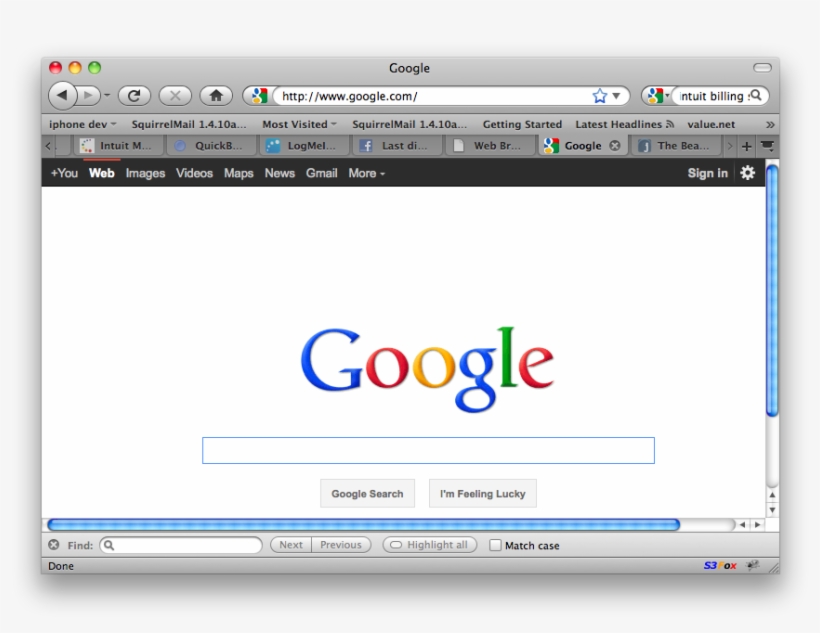
Task: Enable the Match case checkbox
Action: [495, 546]
